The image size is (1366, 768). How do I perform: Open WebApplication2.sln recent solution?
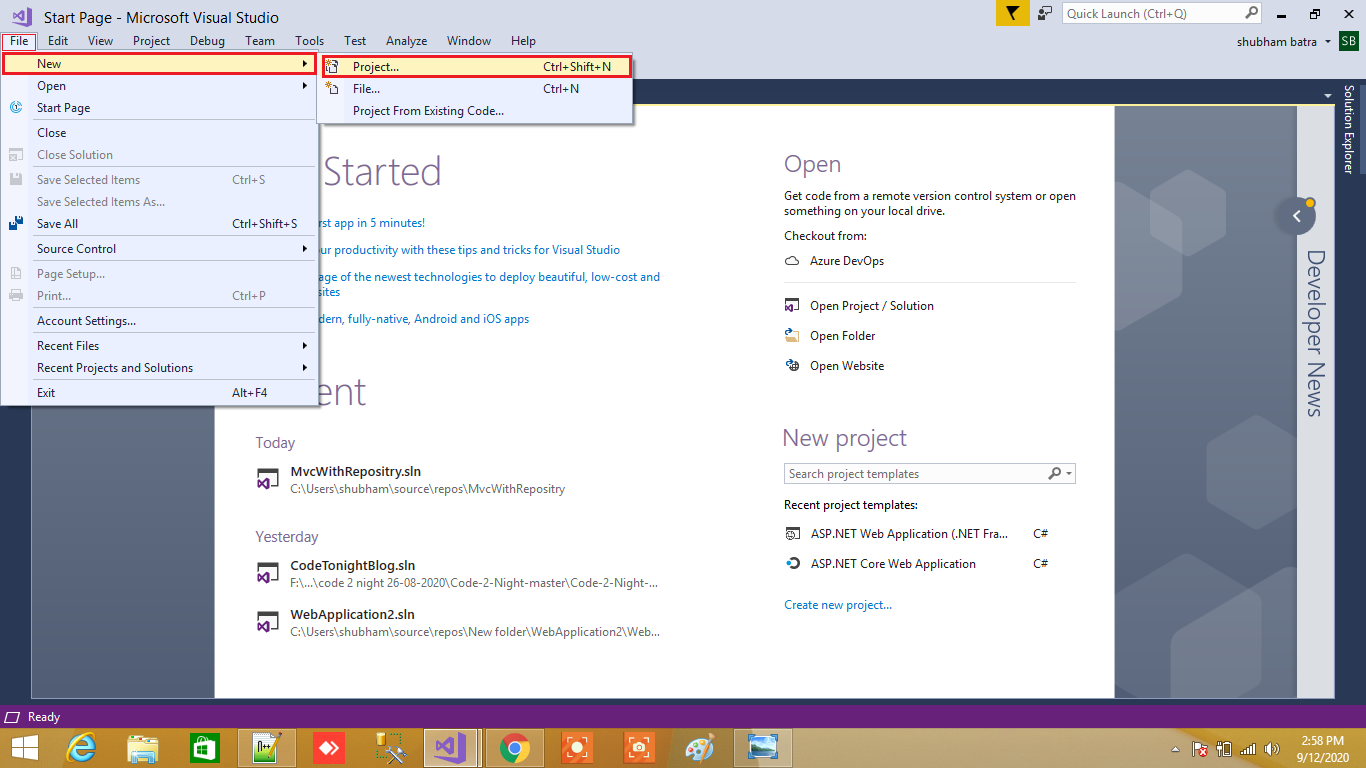tap(353, 615)
